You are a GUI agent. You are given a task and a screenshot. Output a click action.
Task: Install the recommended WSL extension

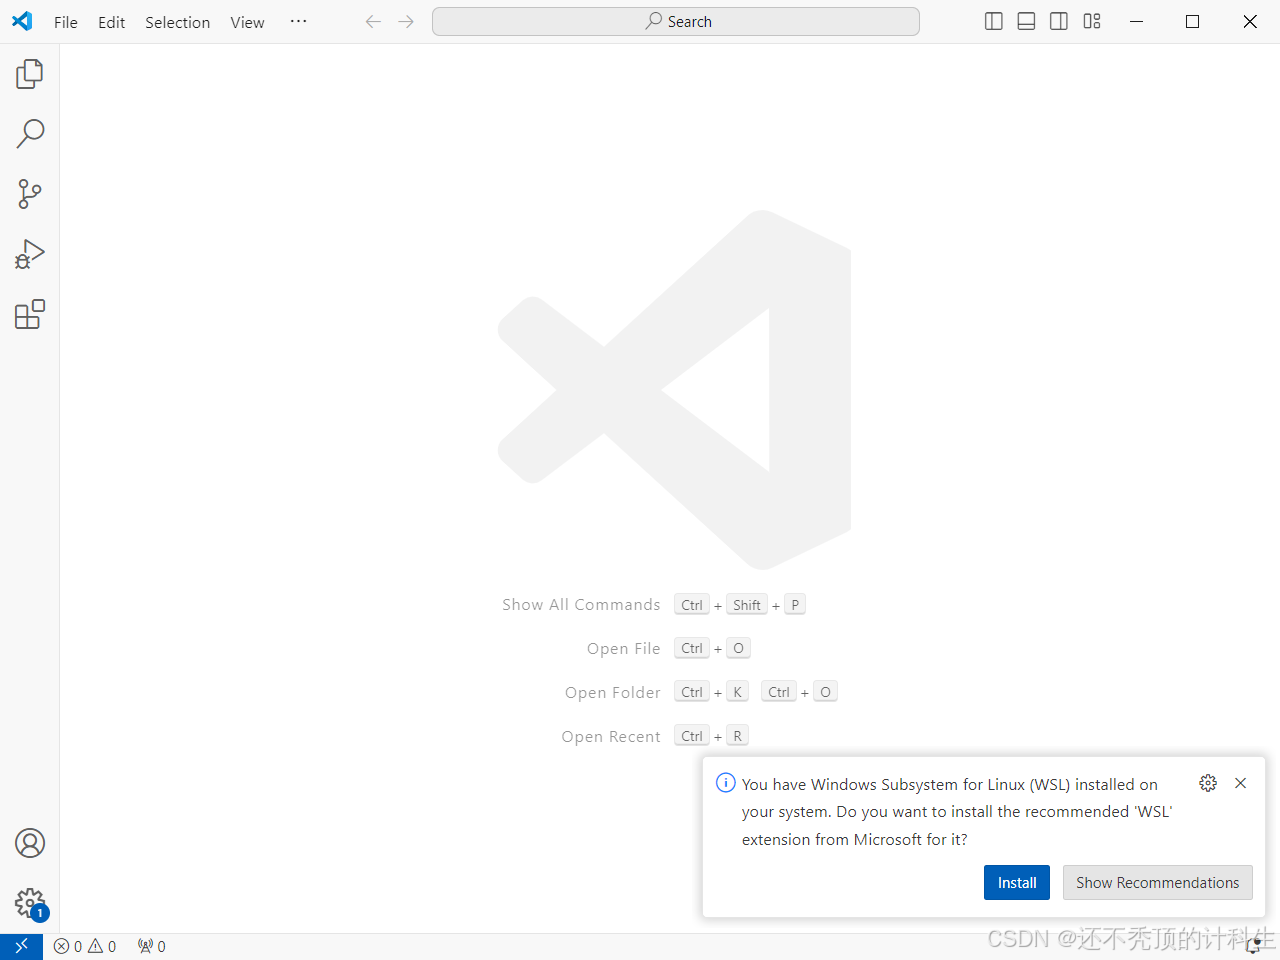coord(1017,883)
